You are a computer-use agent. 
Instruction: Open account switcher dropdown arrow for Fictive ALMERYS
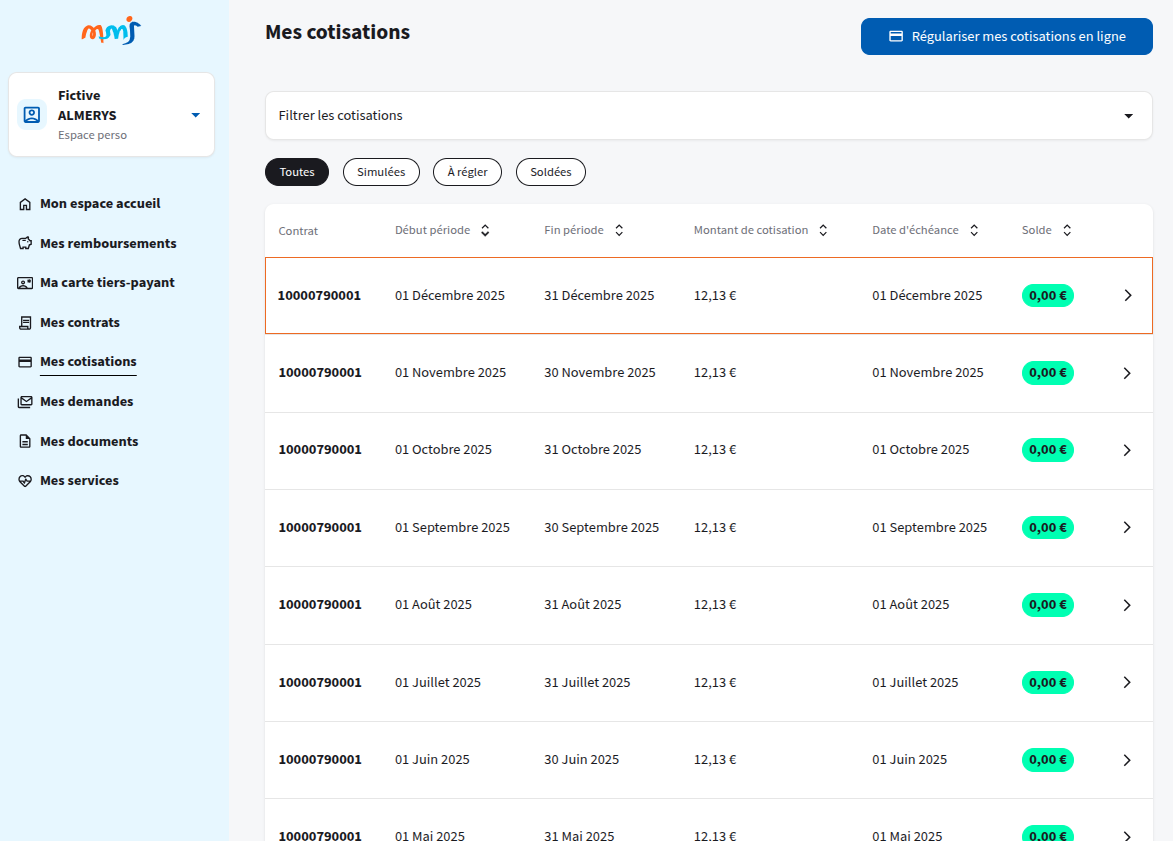(x=195, y=115)
